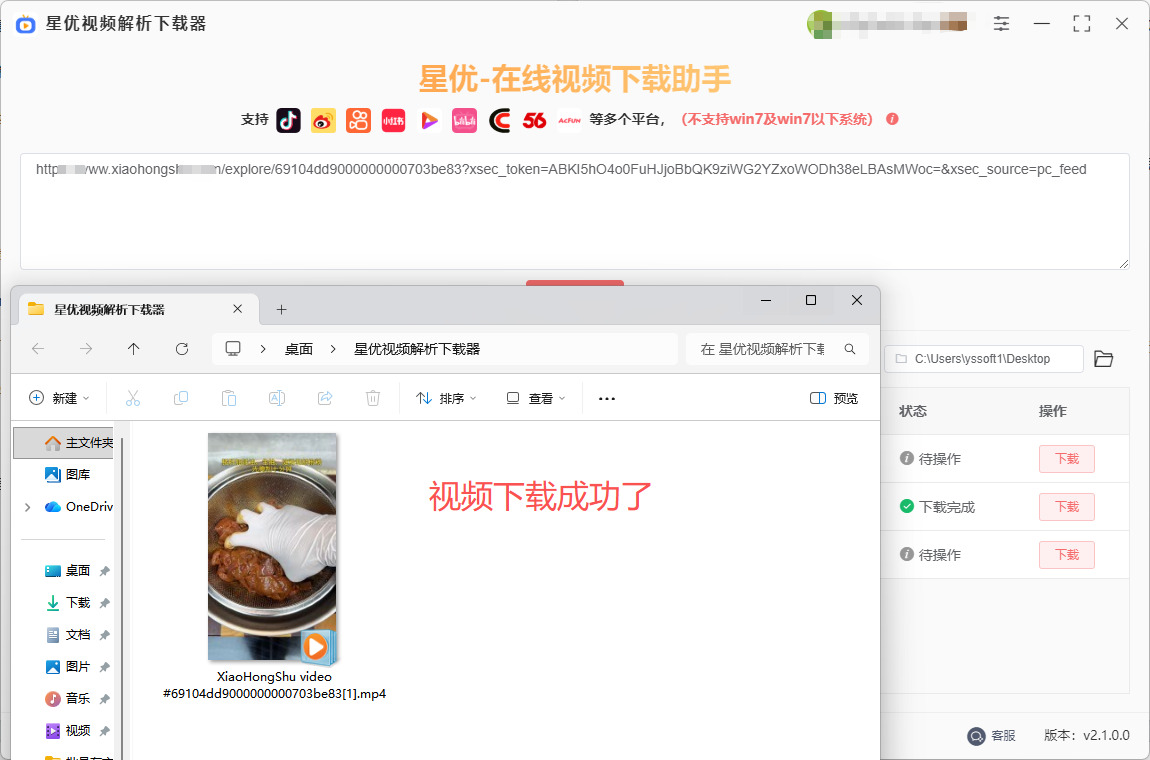Click the Copy icon in Explorer toolbar
Screen dimensions: 1150x760
[x=180, y=398]
